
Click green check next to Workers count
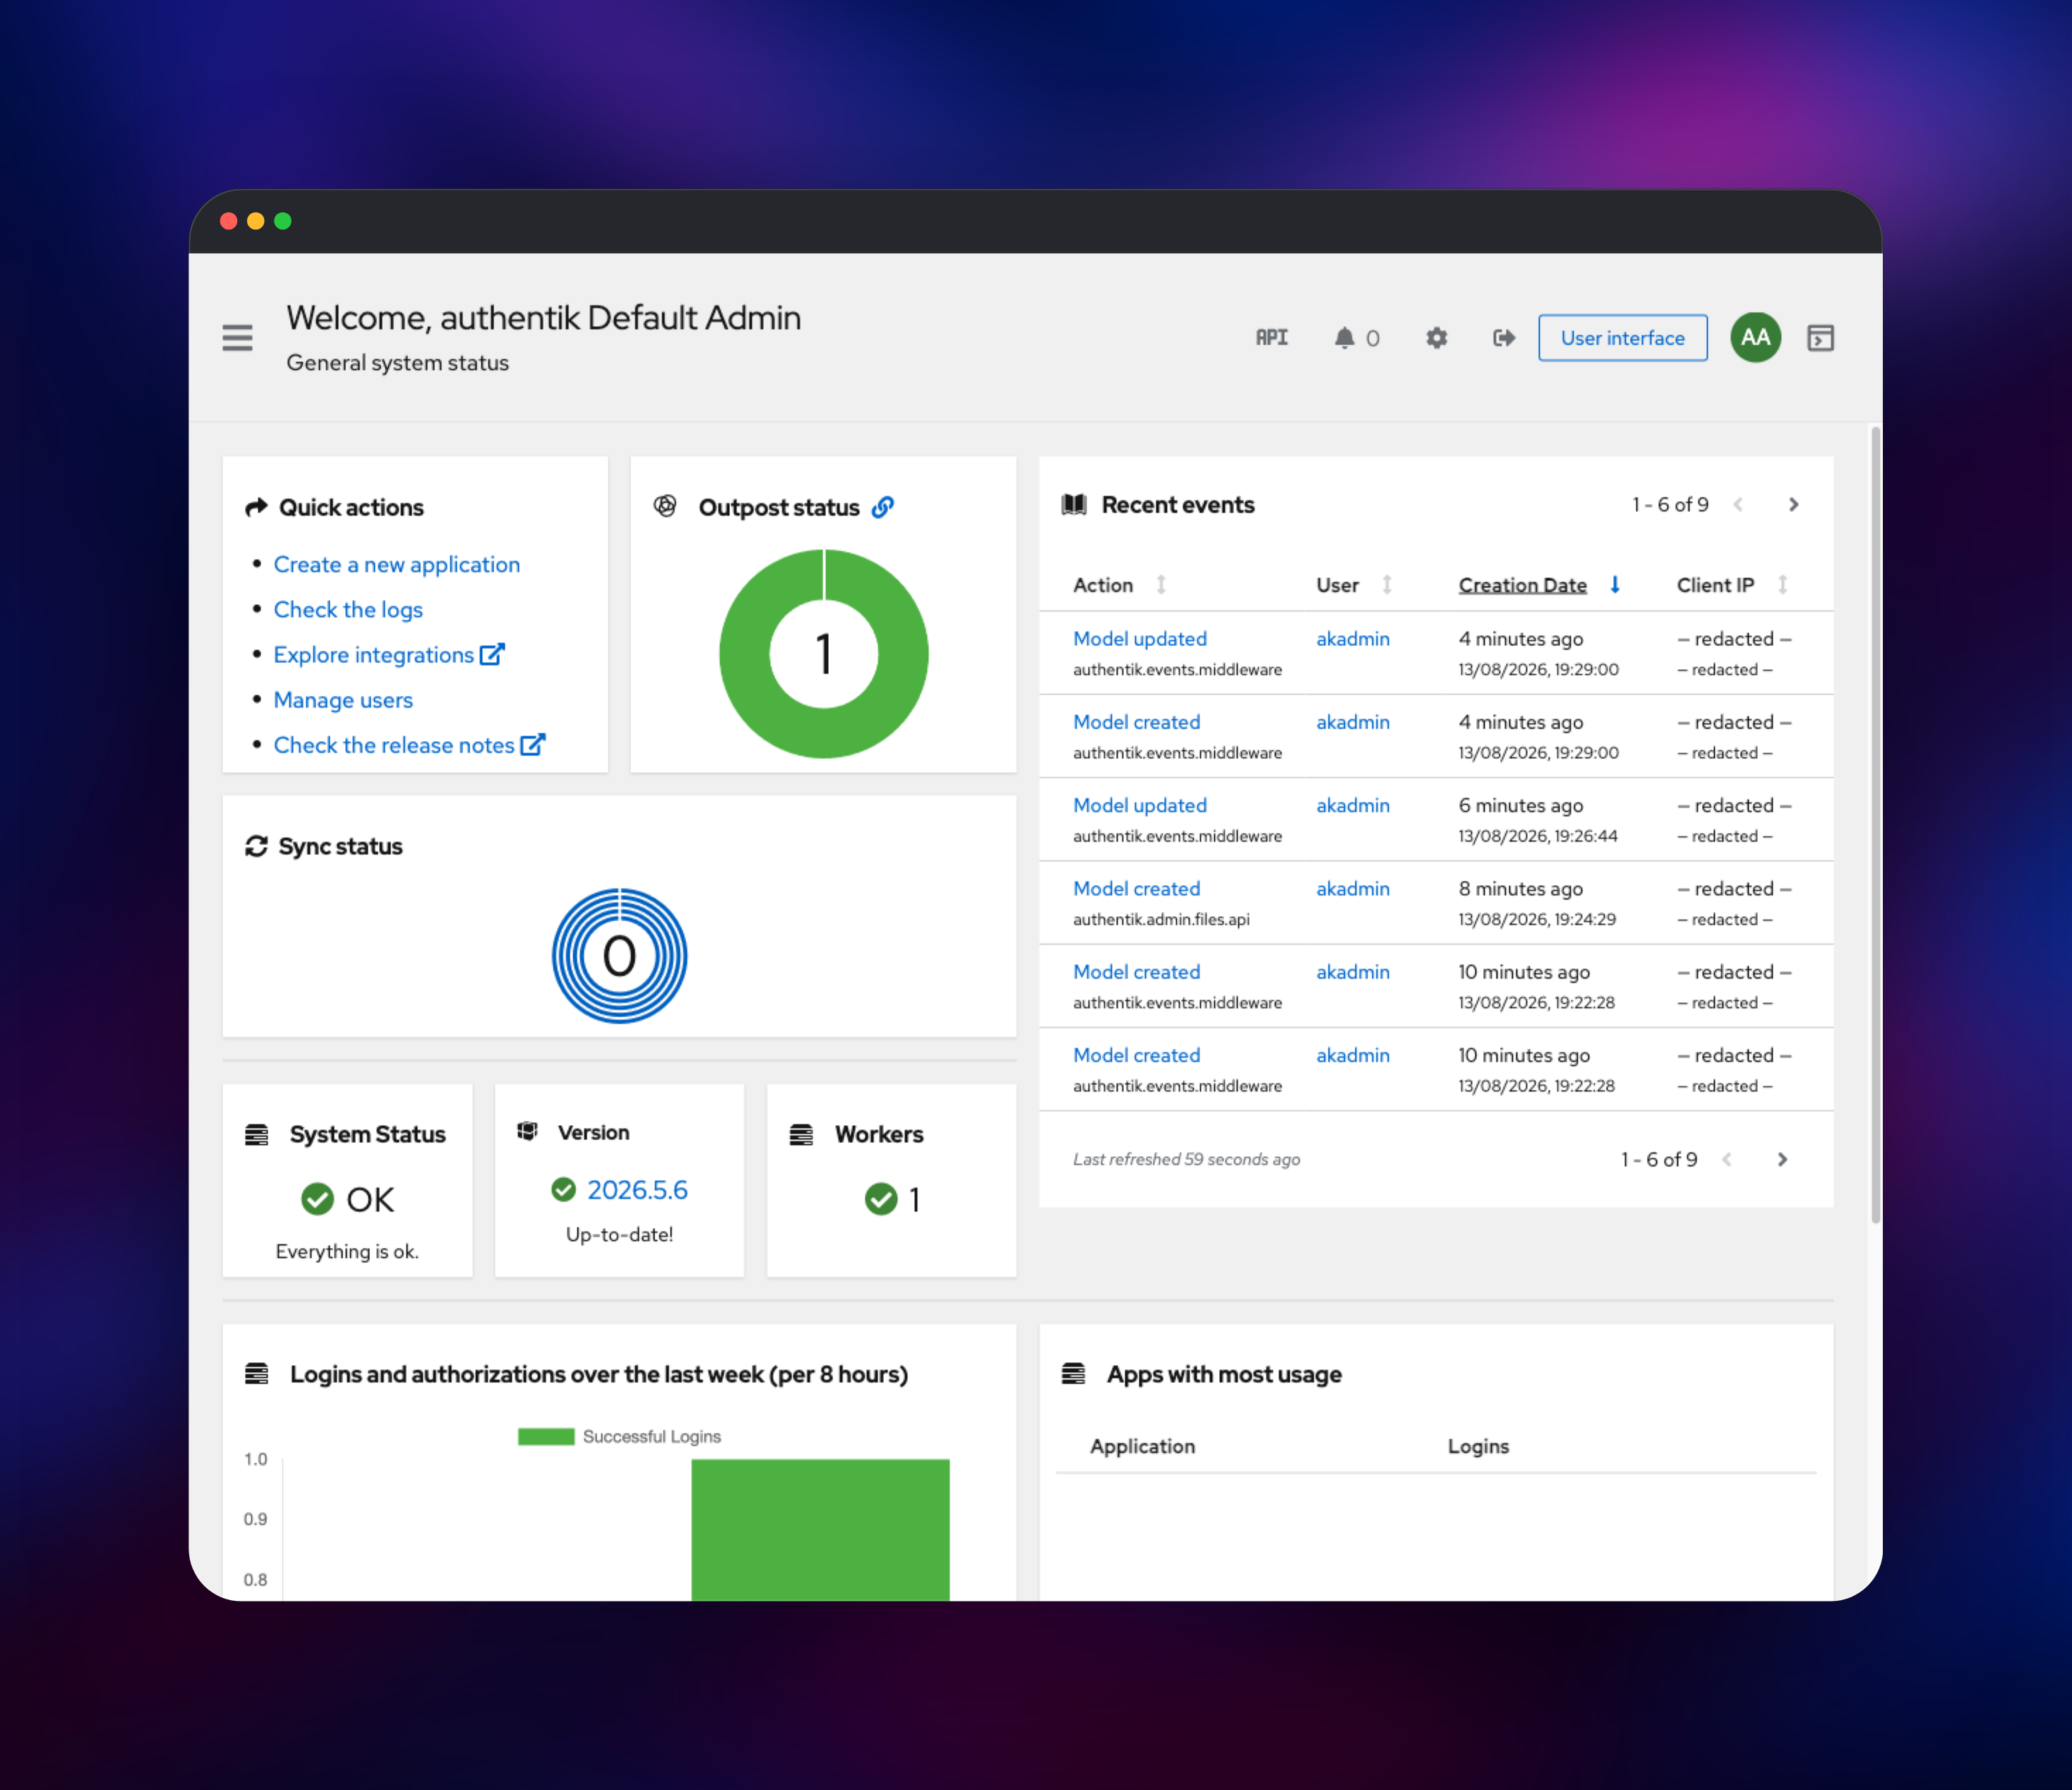tap(881, 1199)
